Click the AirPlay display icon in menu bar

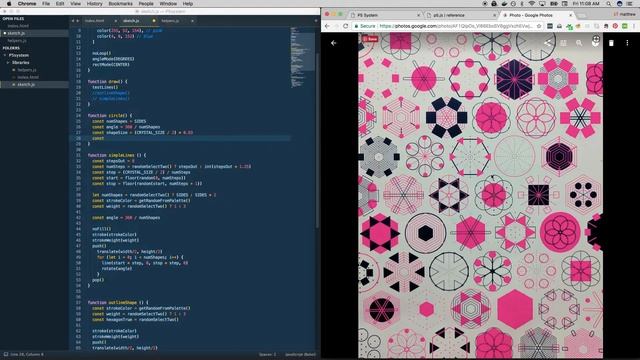click(x=542, y=4)
